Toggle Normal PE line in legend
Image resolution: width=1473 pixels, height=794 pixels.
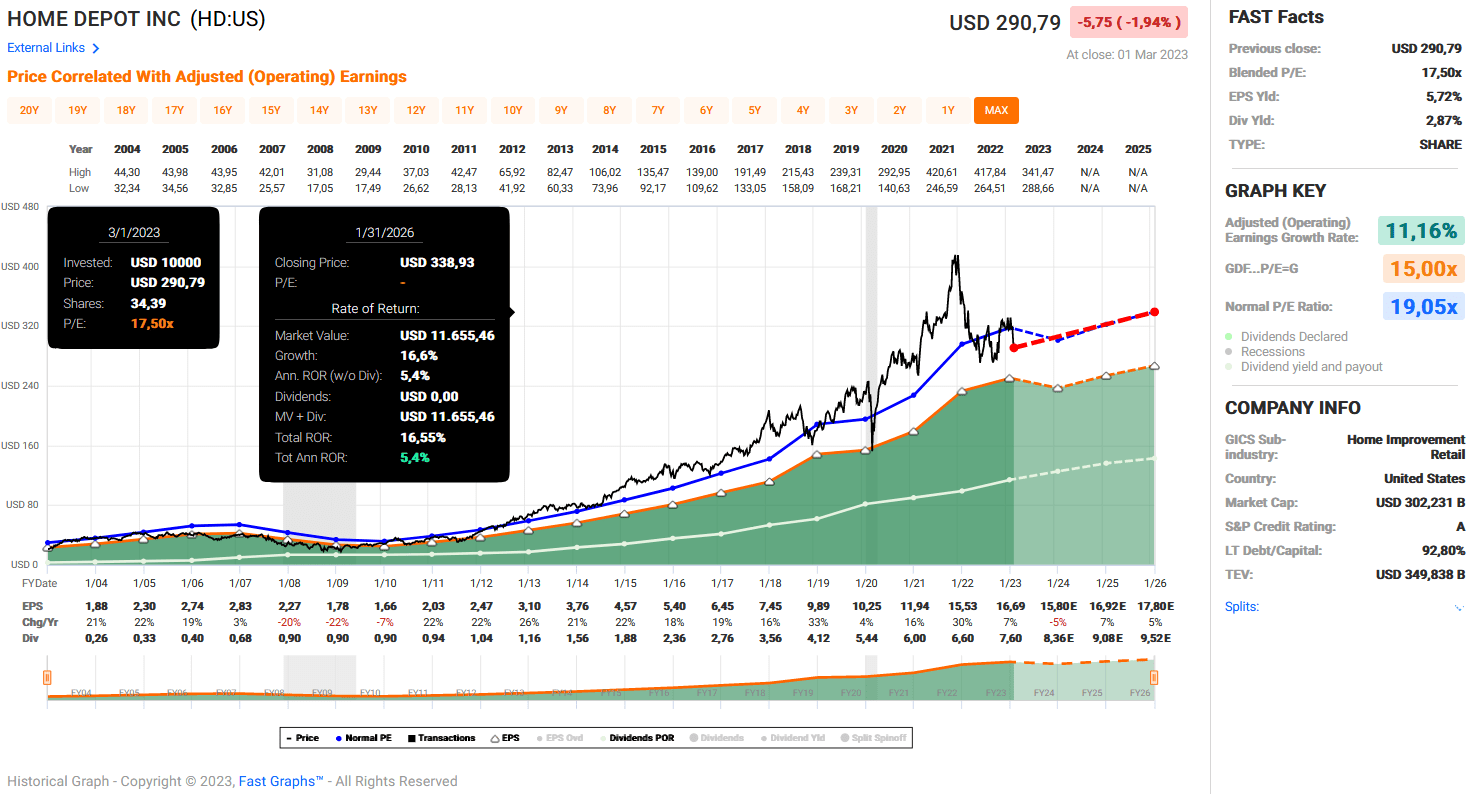point(364,738)
